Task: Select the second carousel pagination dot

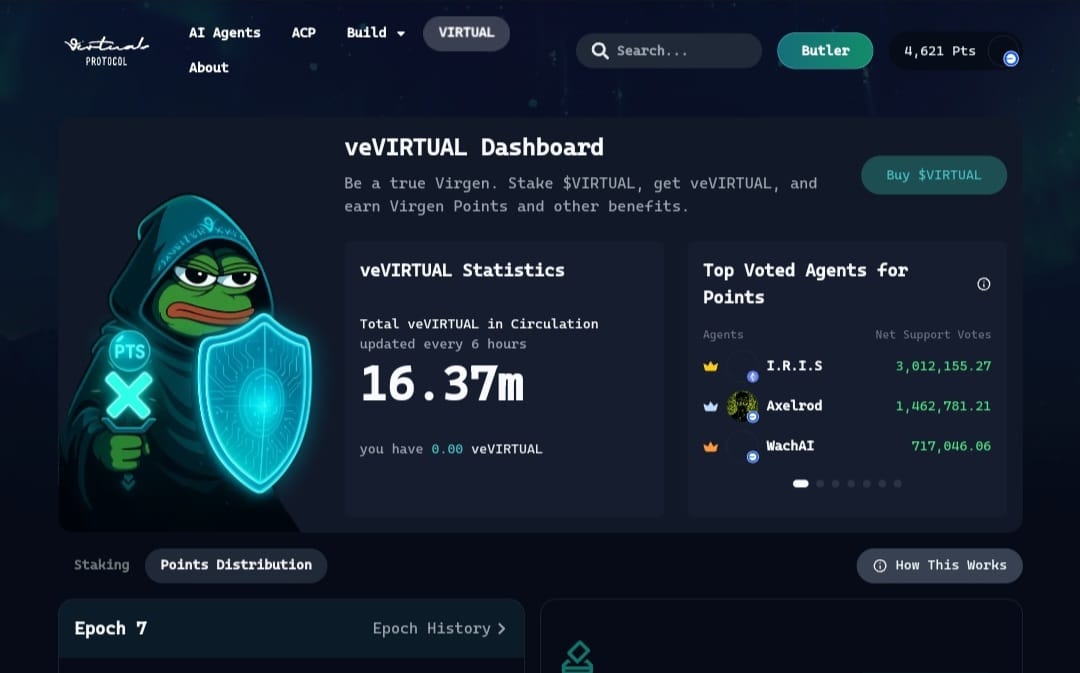Action: (820, 484)
